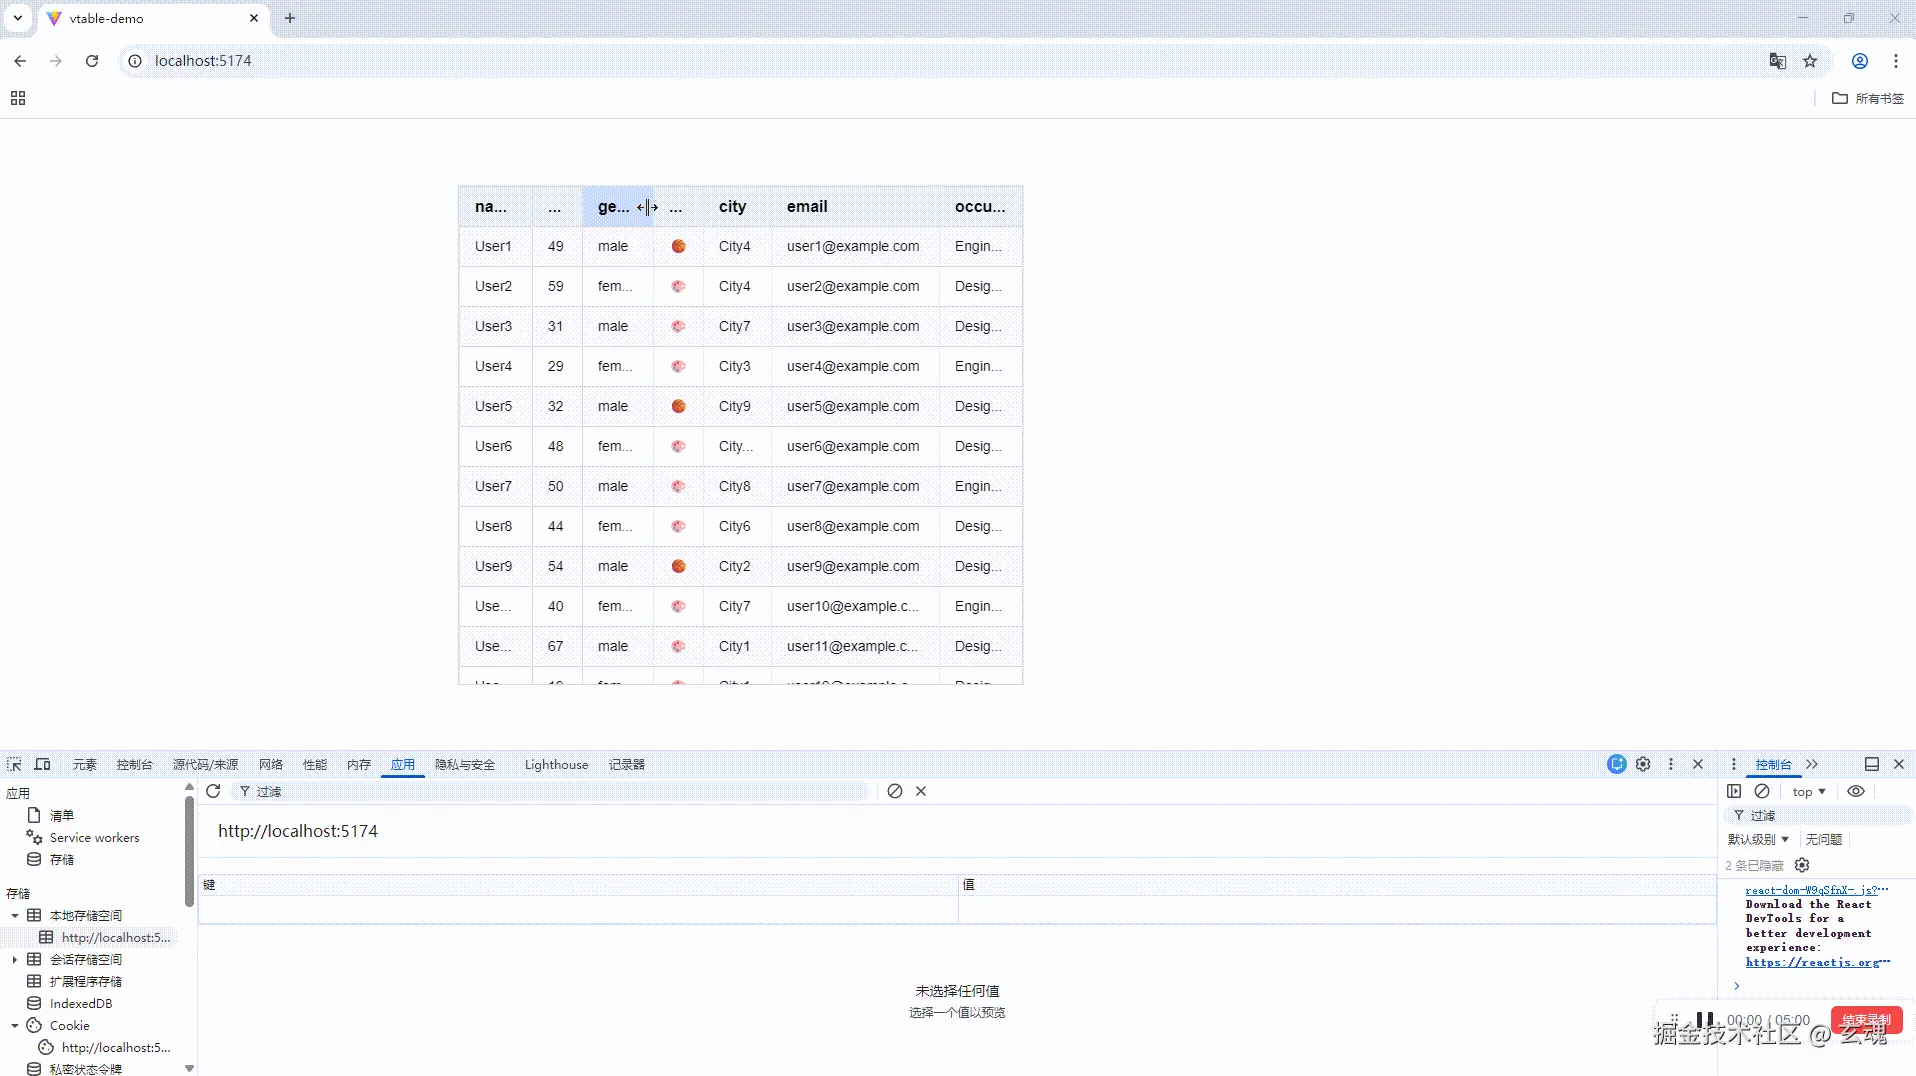Activate the DevTools element inspector icon
Image resolution: width=1916 pixels, height=1076 pixels.
pyautogui.click(x=14, y=764)
